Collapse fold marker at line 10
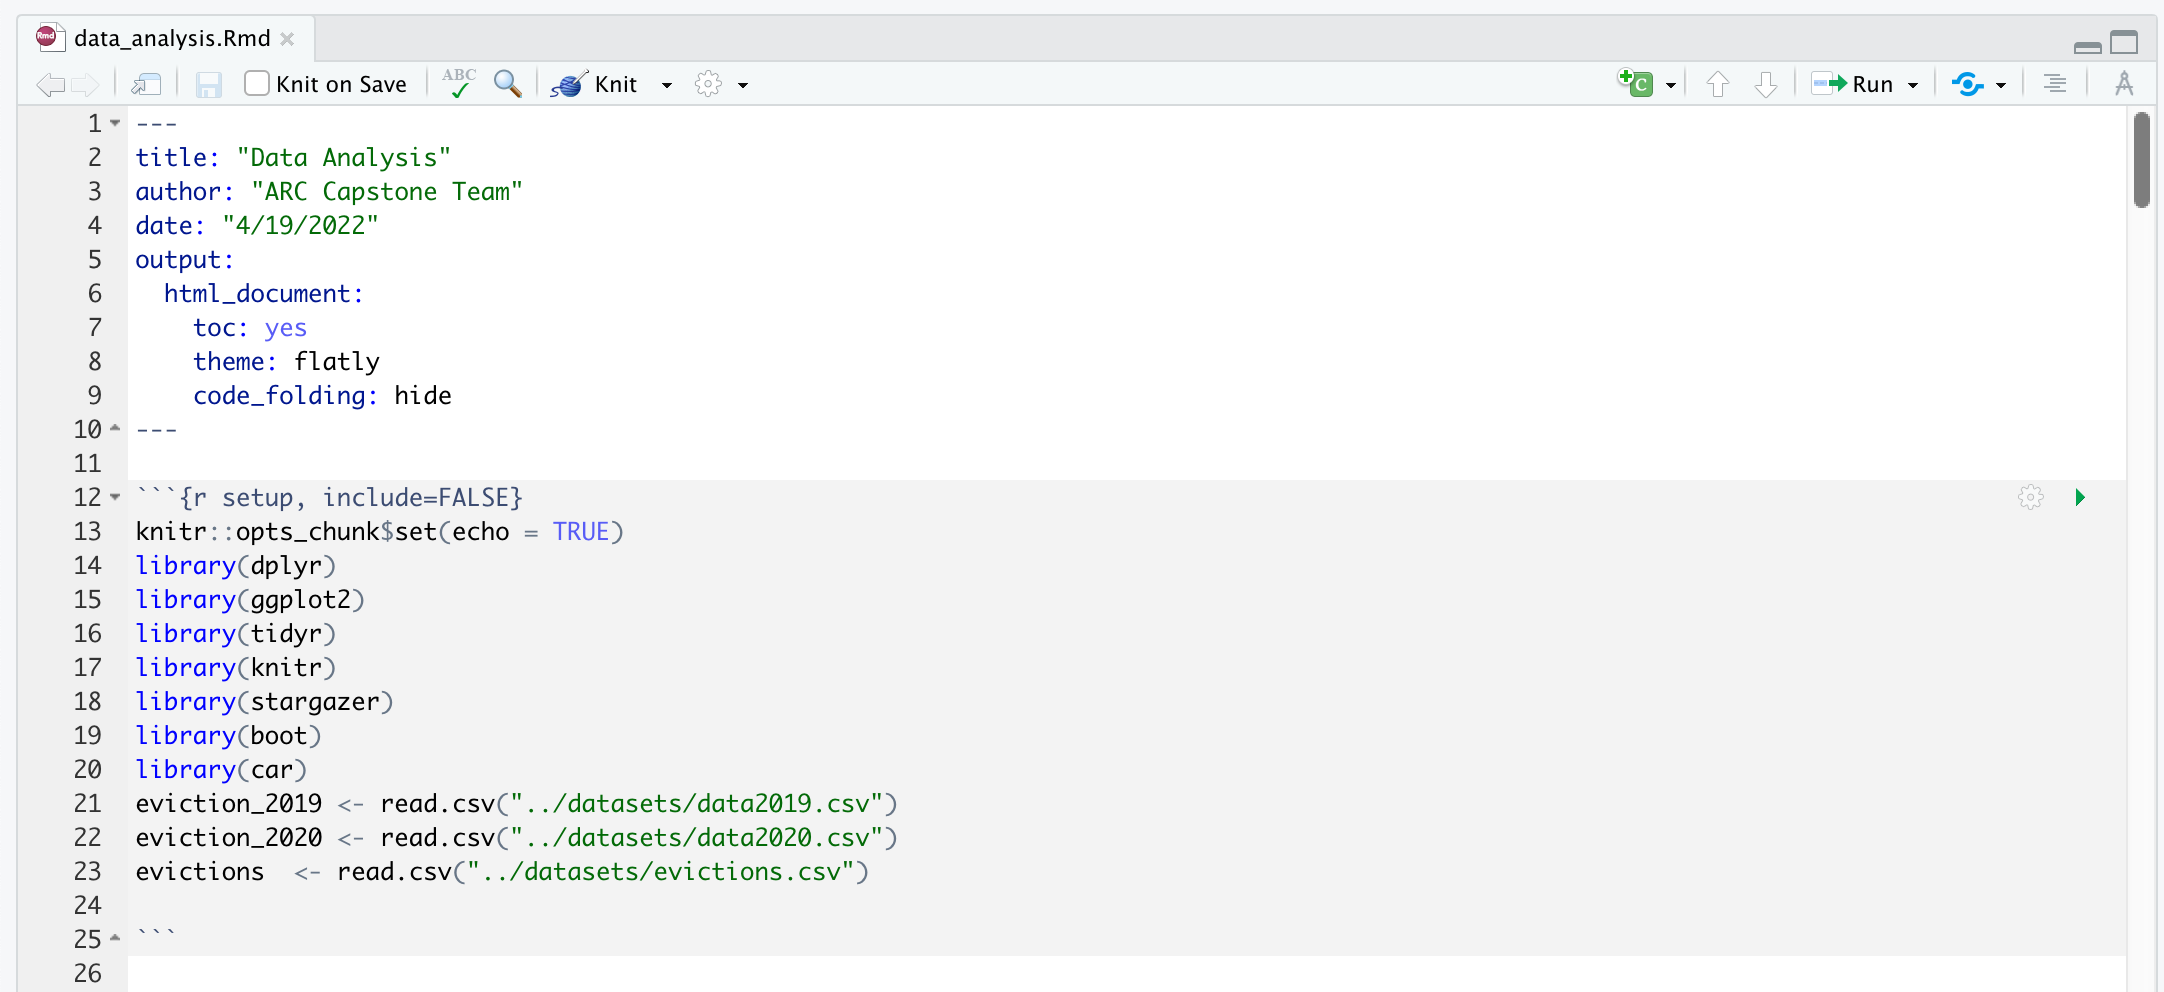This screenshot has height=992, width=2164. click(x=115, y=428)
